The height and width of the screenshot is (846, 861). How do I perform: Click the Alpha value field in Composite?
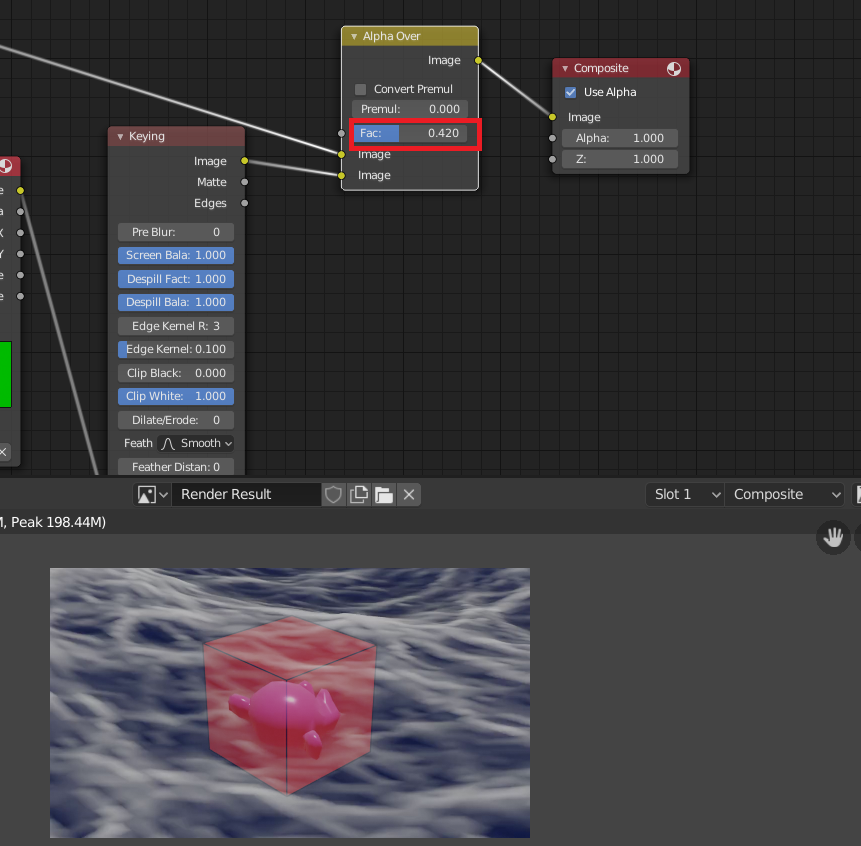tap(620, 138)
